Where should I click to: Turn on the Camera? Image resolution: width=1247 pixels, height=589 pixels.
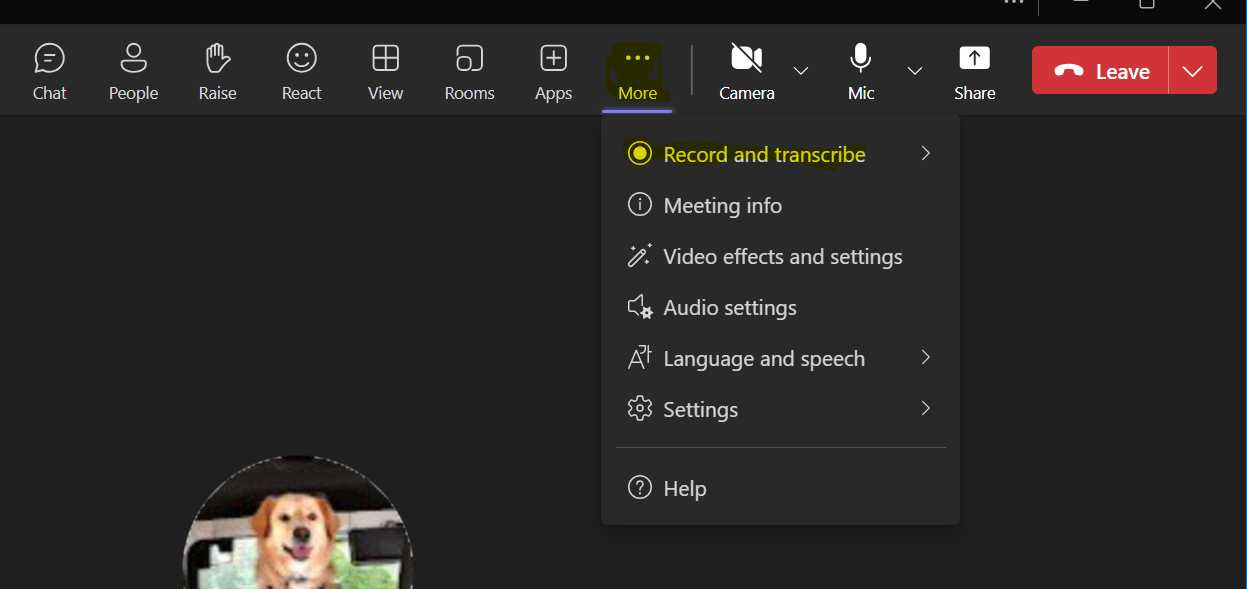pos(747,72)
